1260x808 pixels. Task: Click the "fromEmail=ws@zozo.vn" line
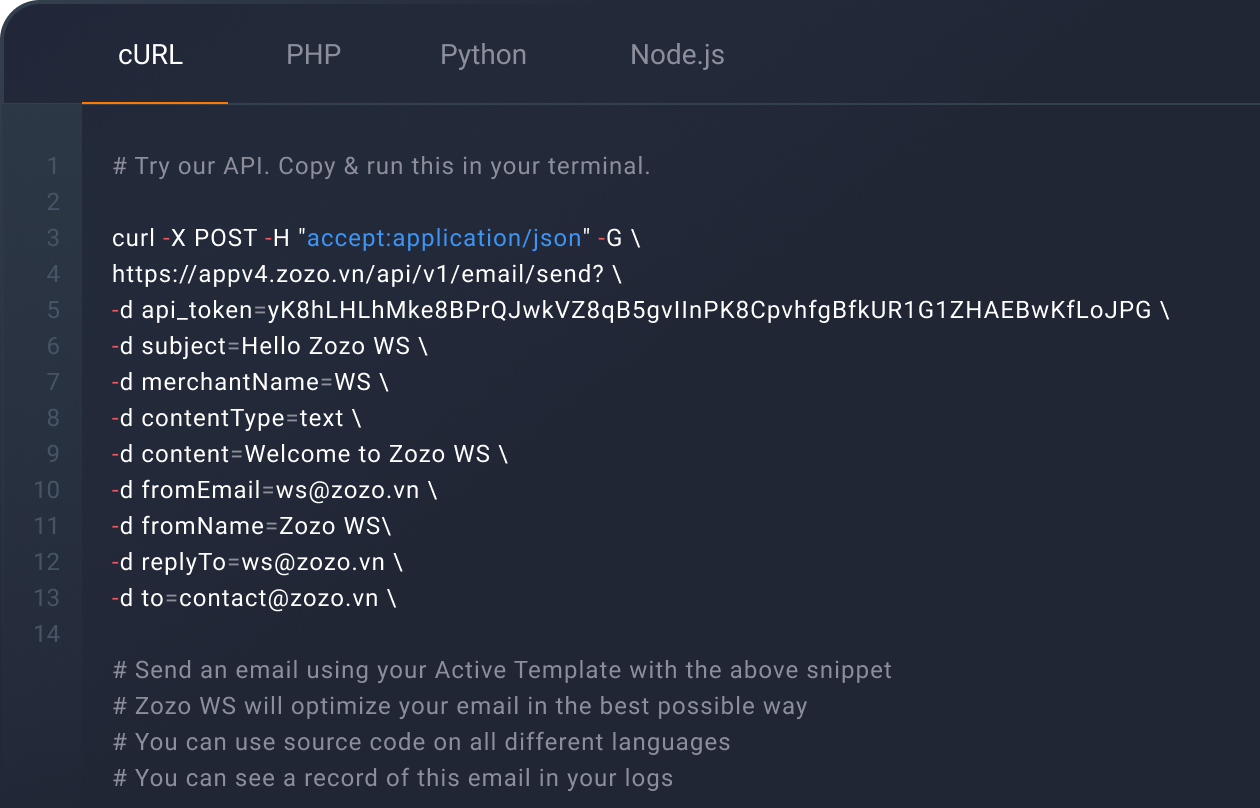(274, 490)
